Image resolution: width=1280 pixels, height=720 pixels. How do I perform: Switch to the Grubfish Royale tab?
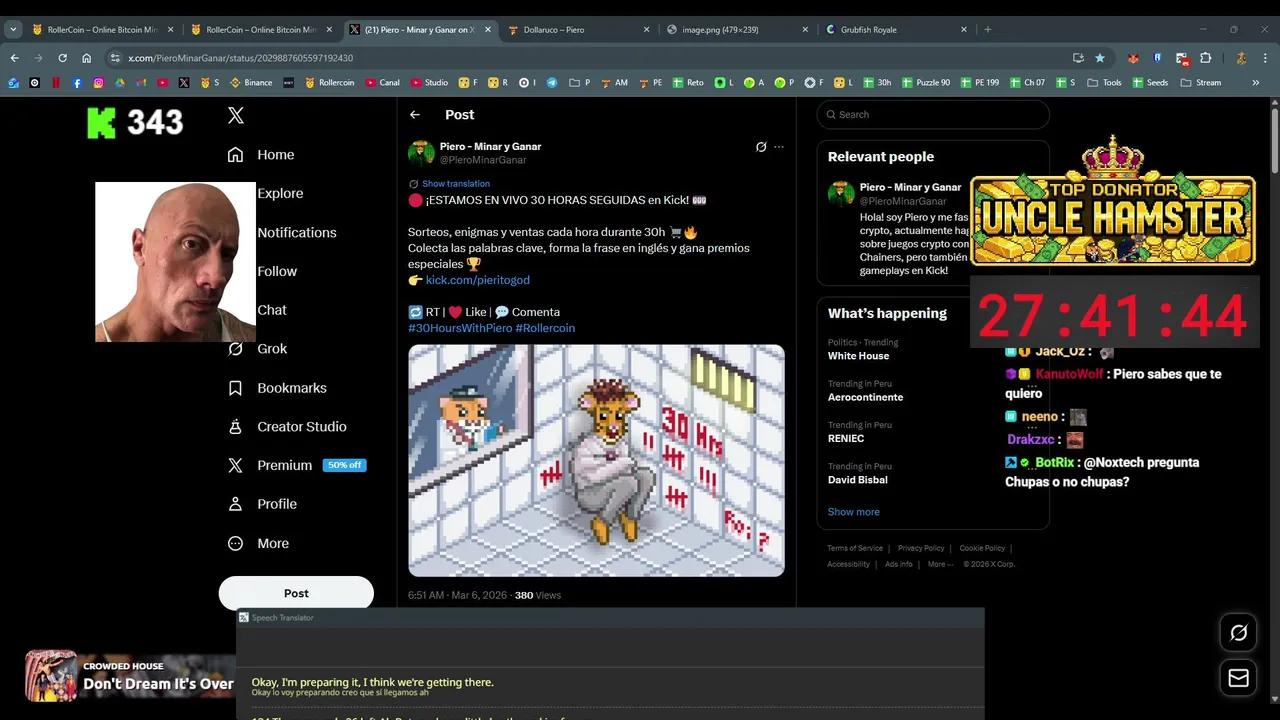pos(895,30)
